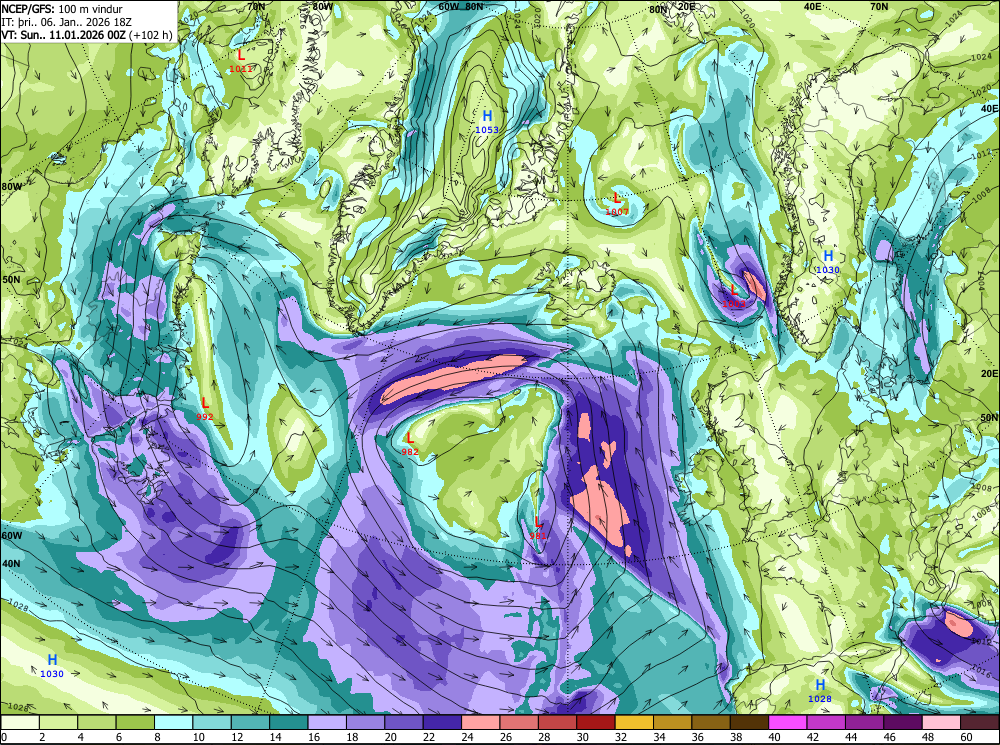Click the legend swatch between 0 and 2
Screen dimensions: 1000x745
coord(20,722)
